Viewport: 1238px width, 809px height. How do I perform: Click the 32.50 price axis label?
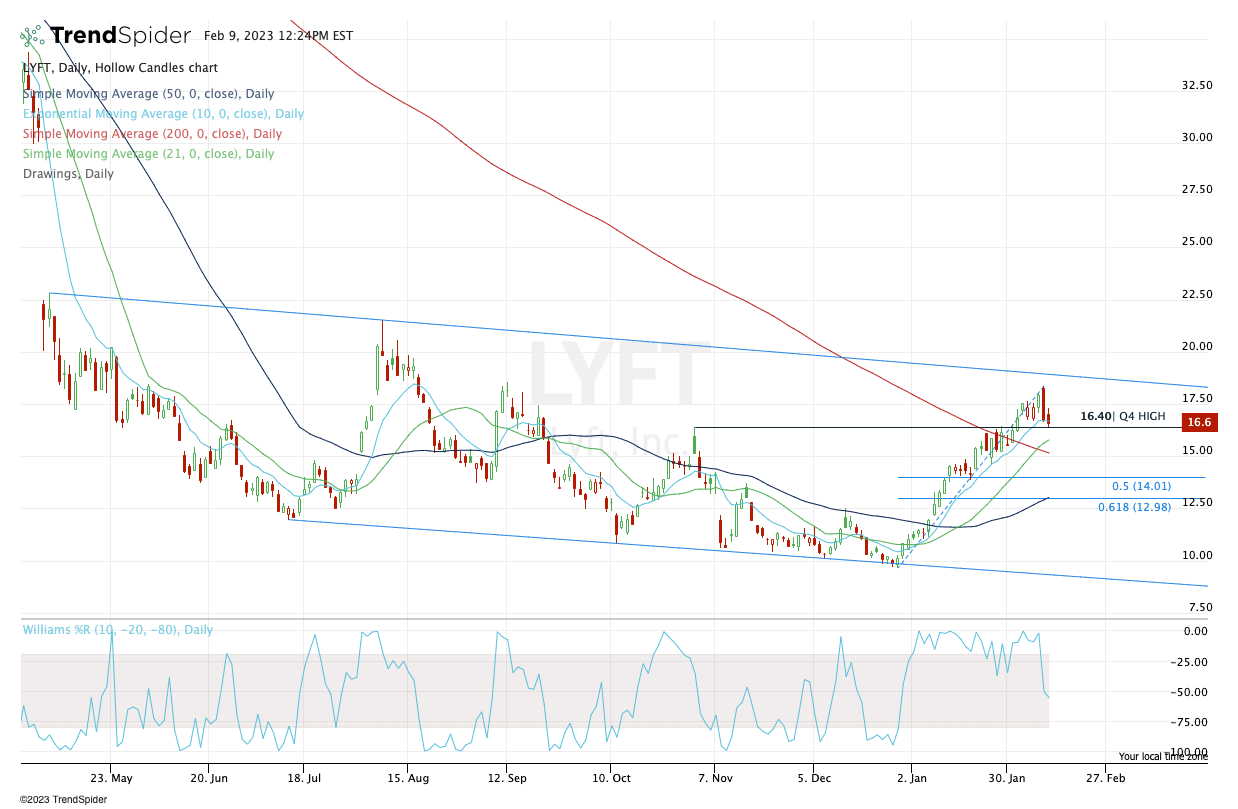click(x=1197, y=85)
